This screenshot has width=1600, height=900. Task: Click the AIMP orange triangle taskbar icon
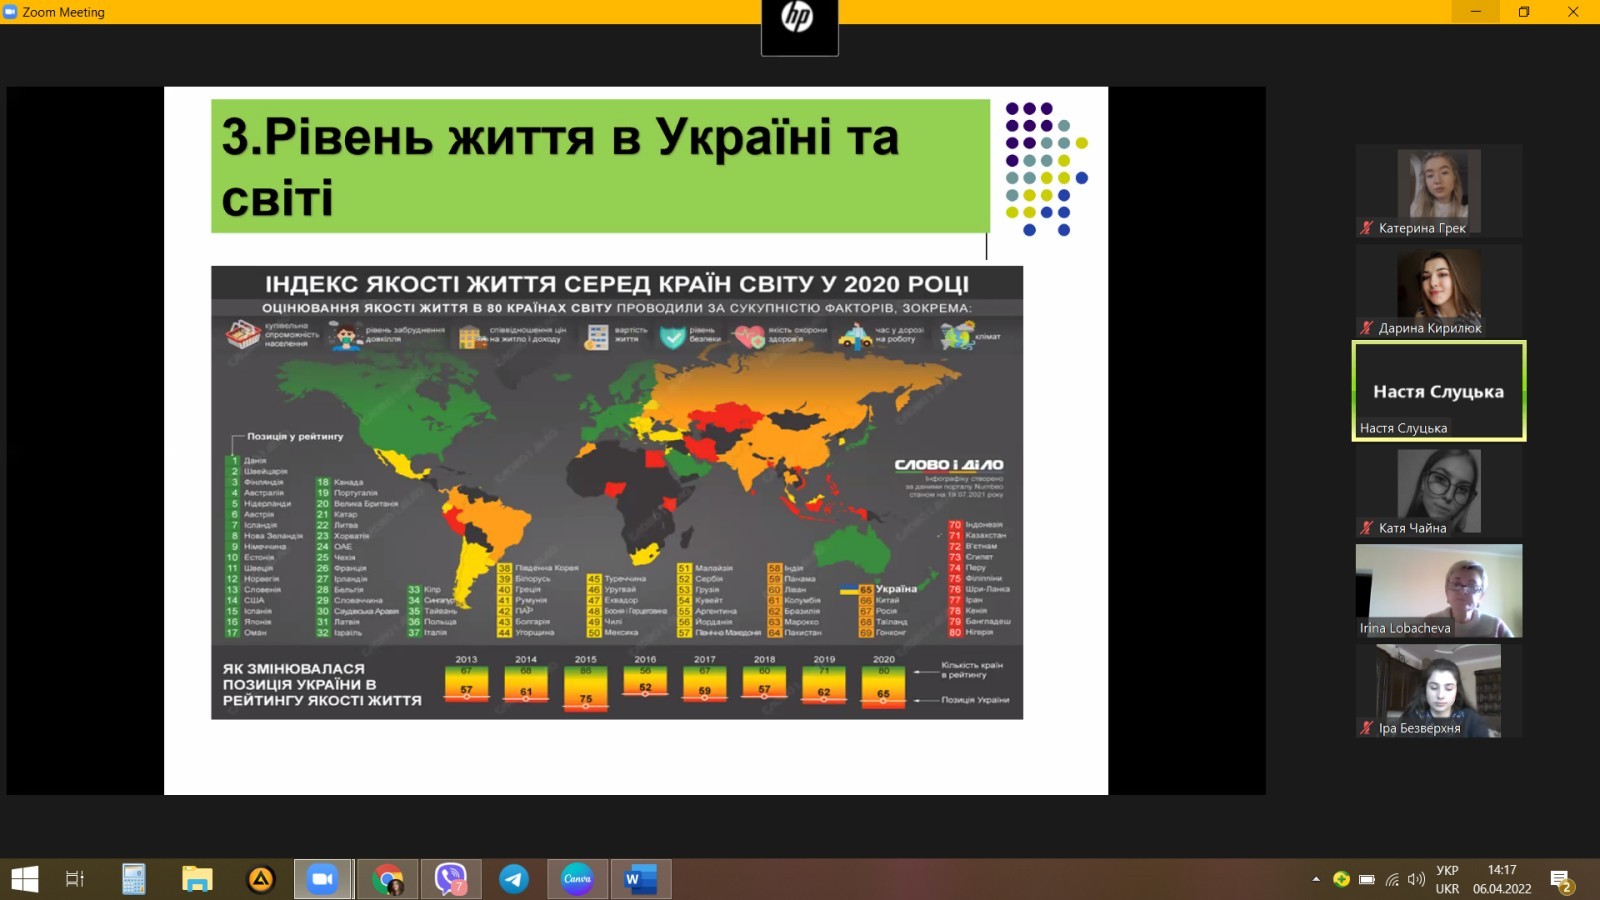(260, 879)
